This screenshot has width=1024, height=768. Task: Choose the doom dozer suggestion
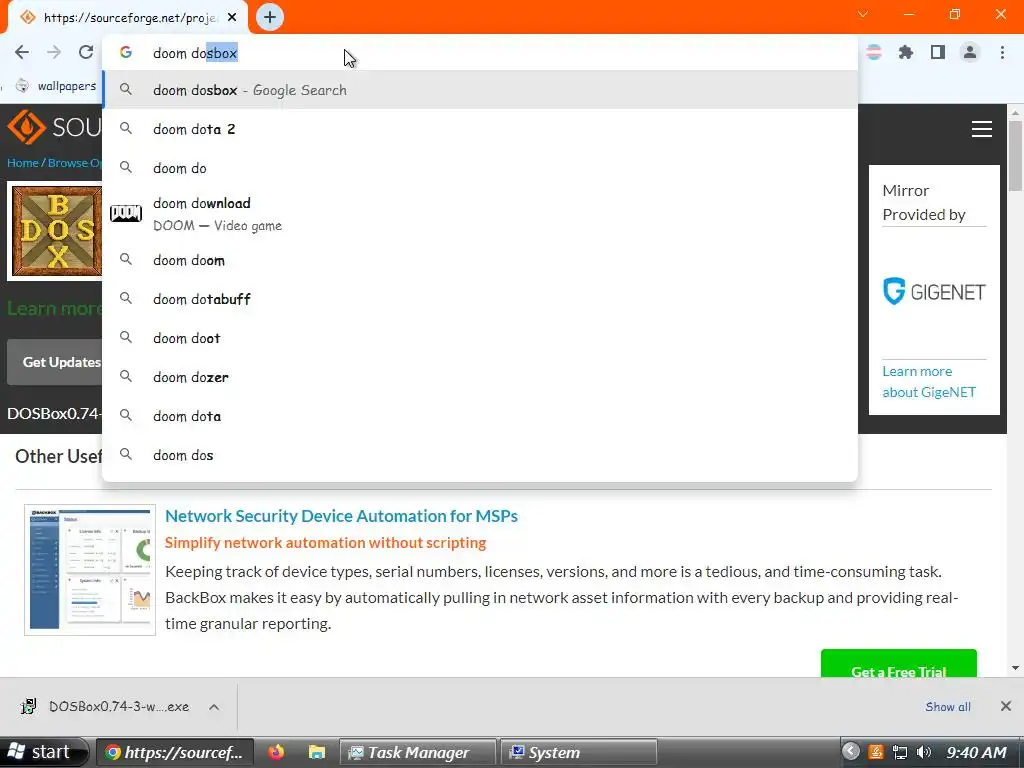(x=480, y=377)
